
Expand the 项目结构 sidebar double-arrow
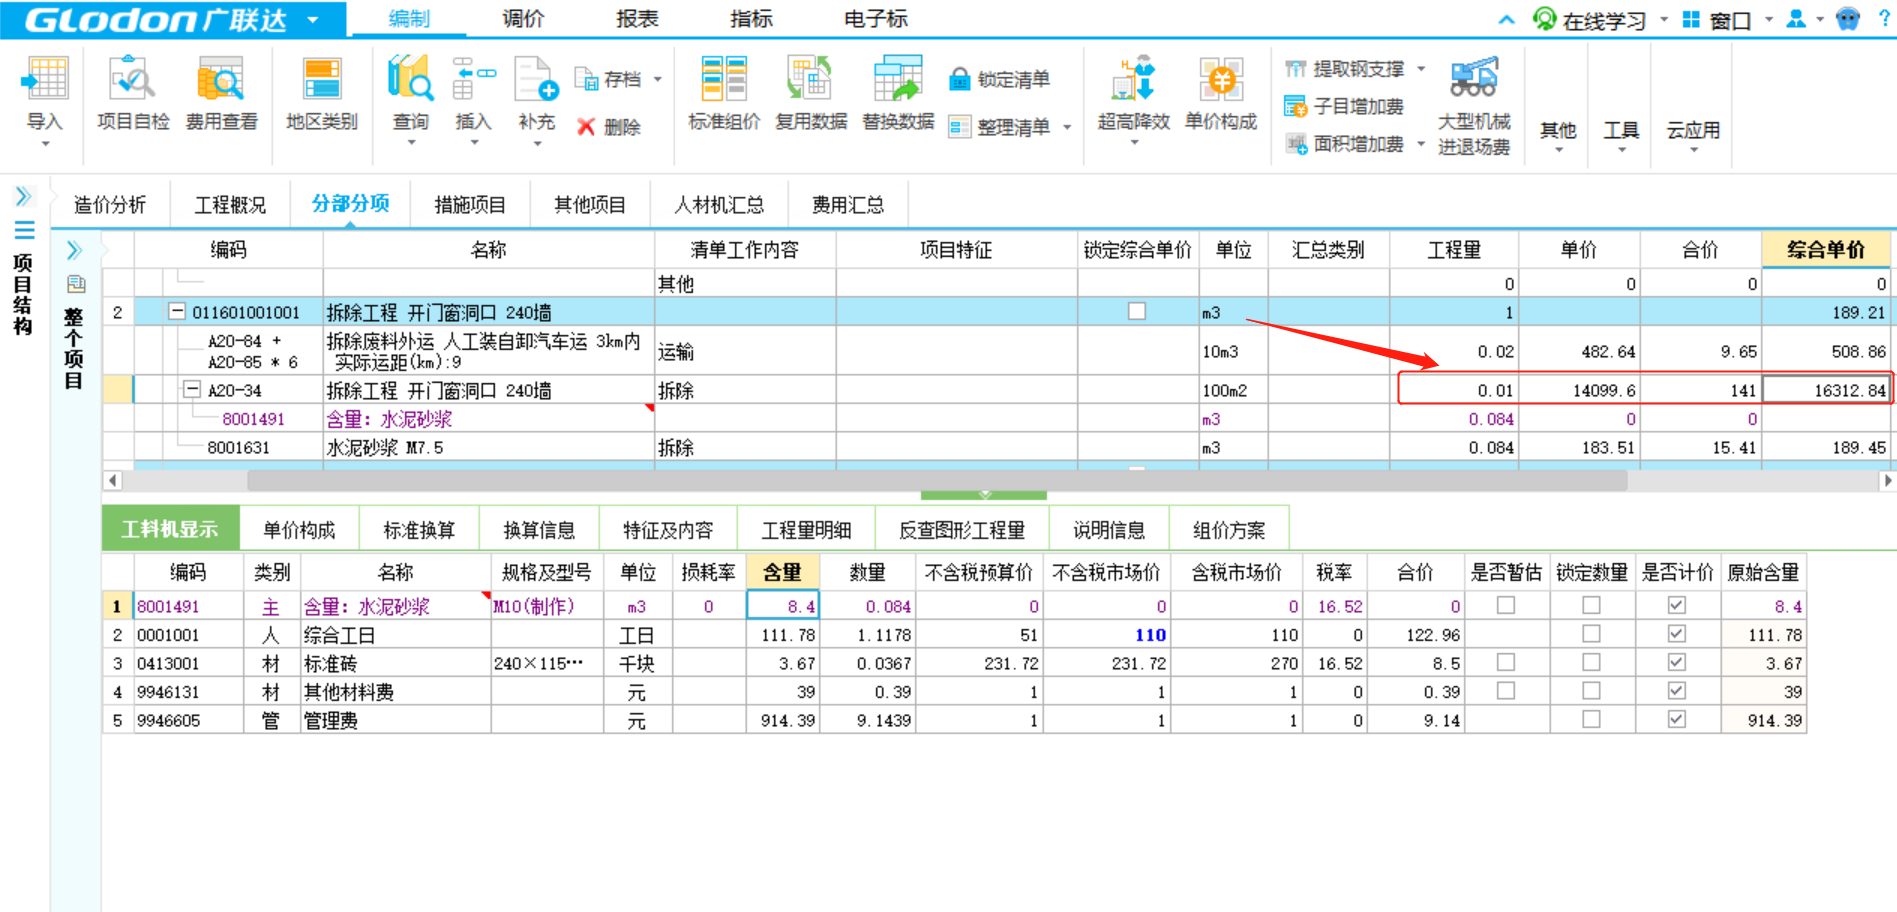[x=24, y=196]
